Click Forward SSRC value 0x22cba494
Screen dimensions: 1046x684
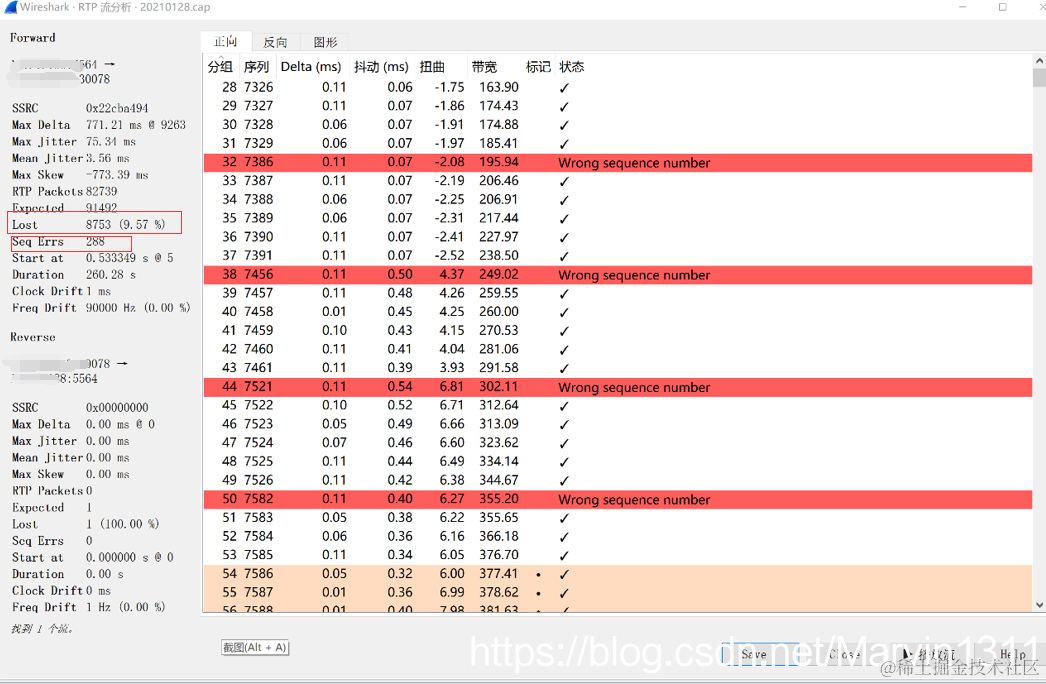(x=117, y=108)
